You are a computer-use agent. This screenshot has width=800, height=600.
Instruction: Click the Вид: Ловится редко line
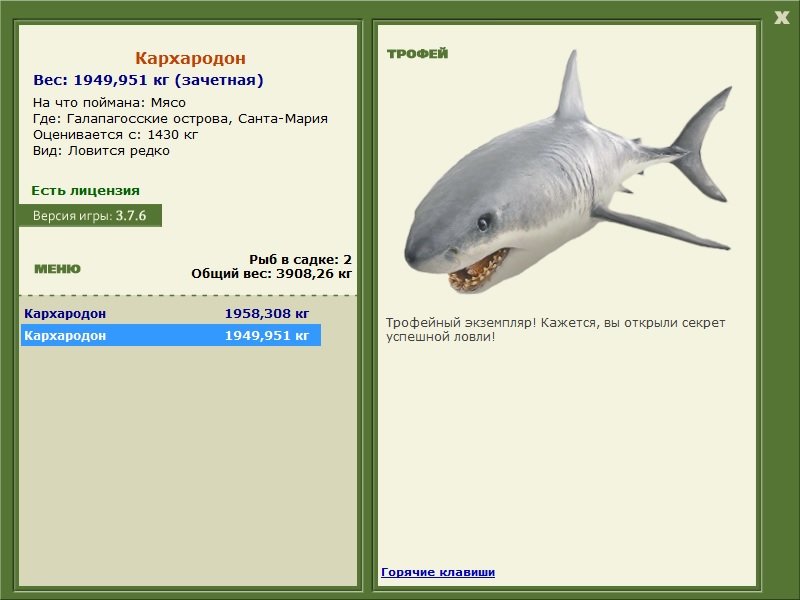click(101, 151)
